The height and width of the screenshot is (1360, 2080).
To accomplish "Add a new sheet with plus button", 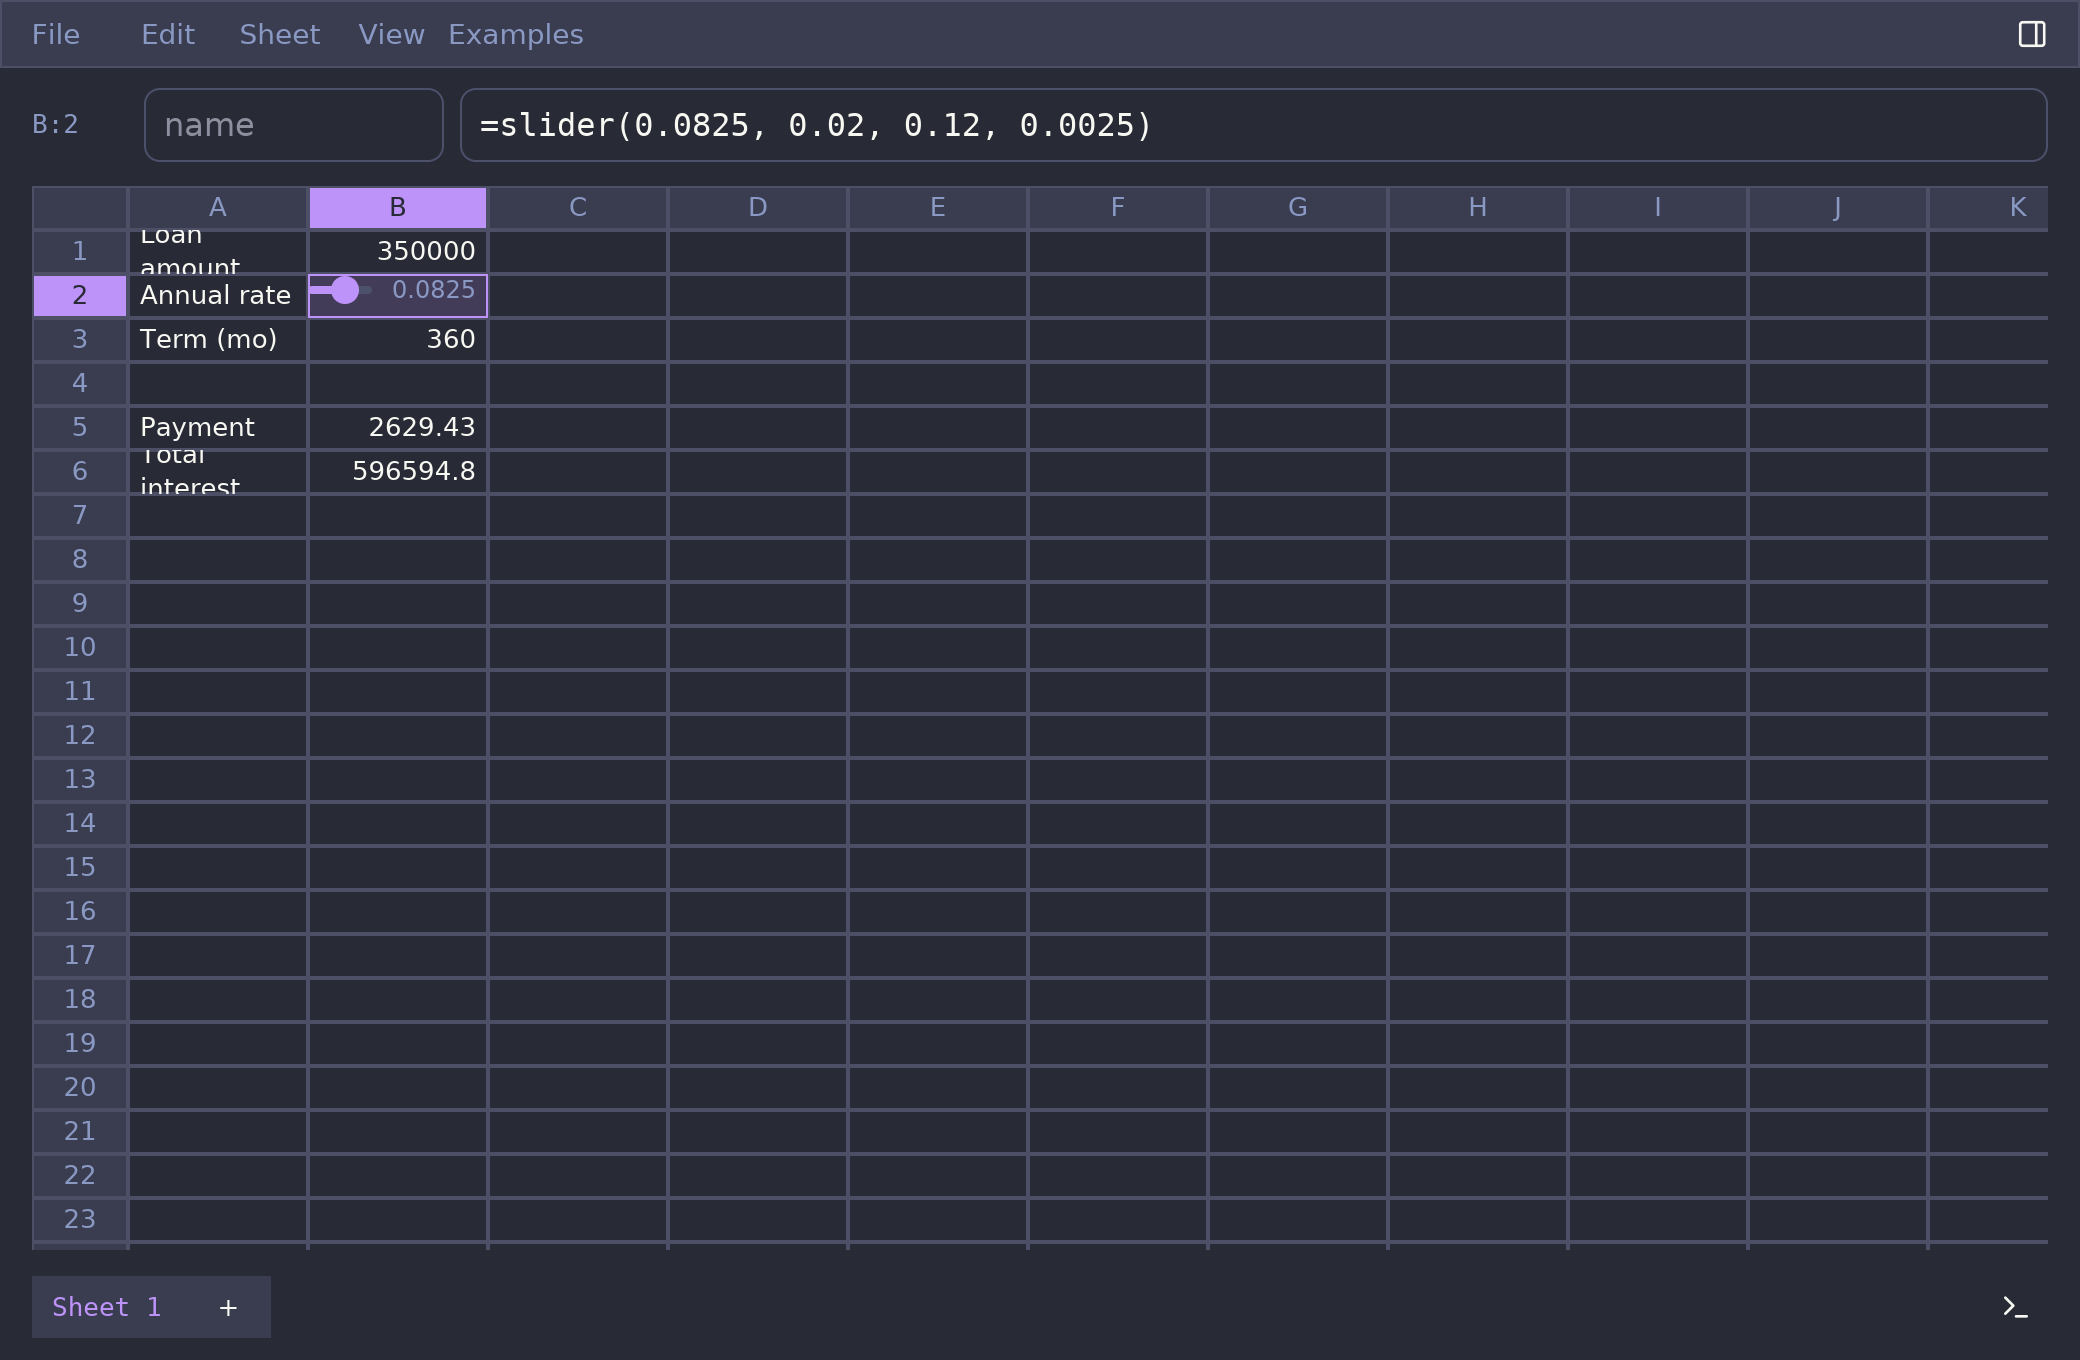I will coord(228,1307).
